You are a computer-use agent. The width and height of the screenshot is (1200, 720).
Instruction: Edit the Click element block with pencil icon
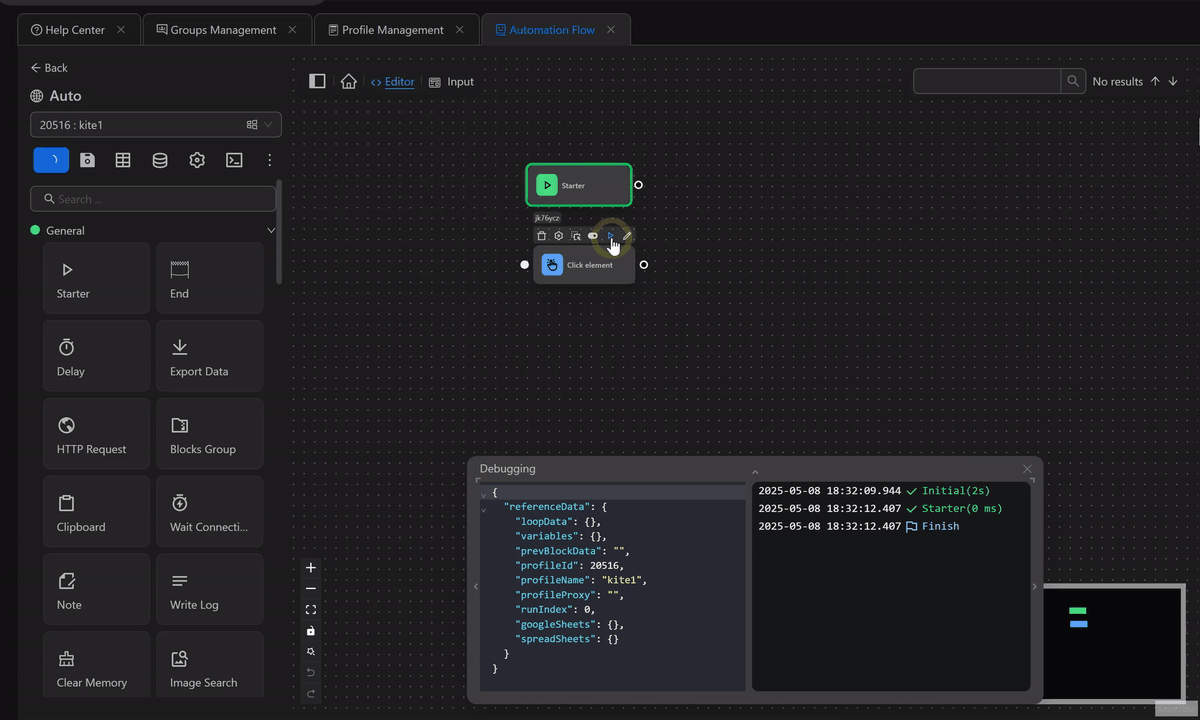pos(627,236)
